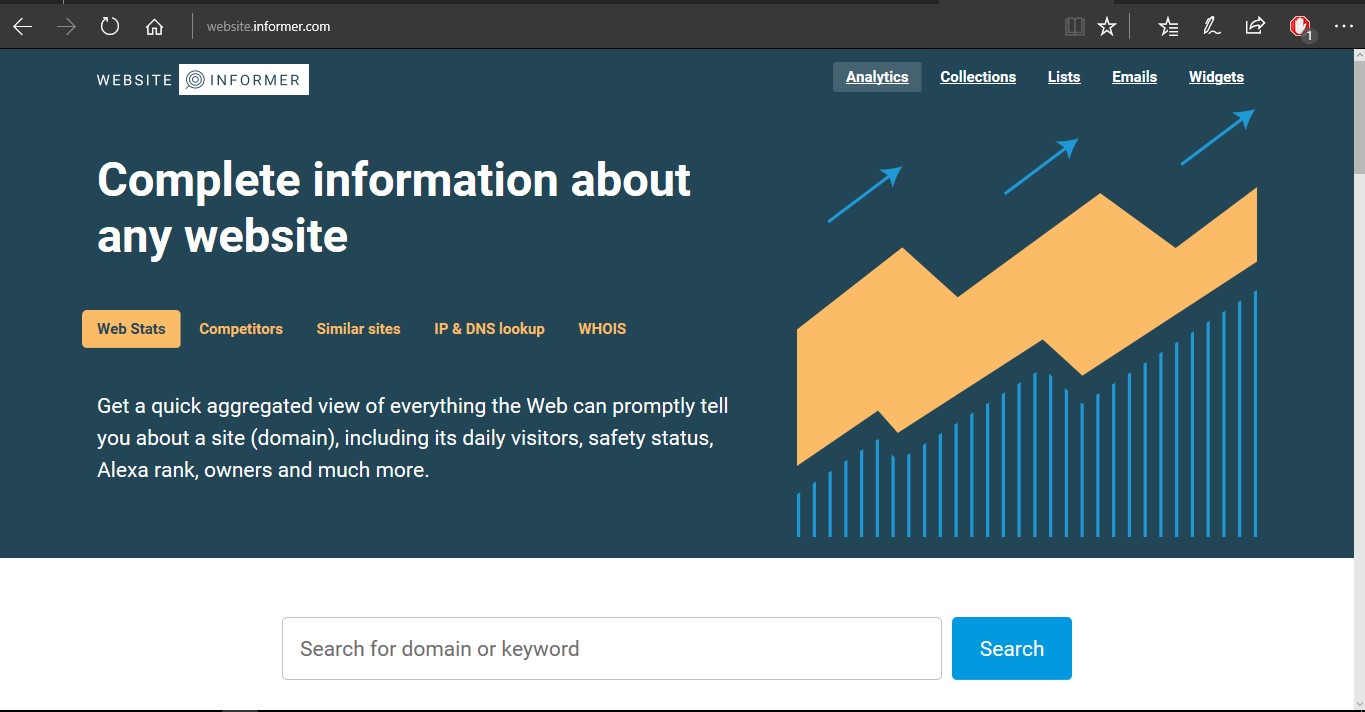The width and height of the screenshot is (1365, 712).
Task: Open reading view with the book icon
Action: [1074, 26]
